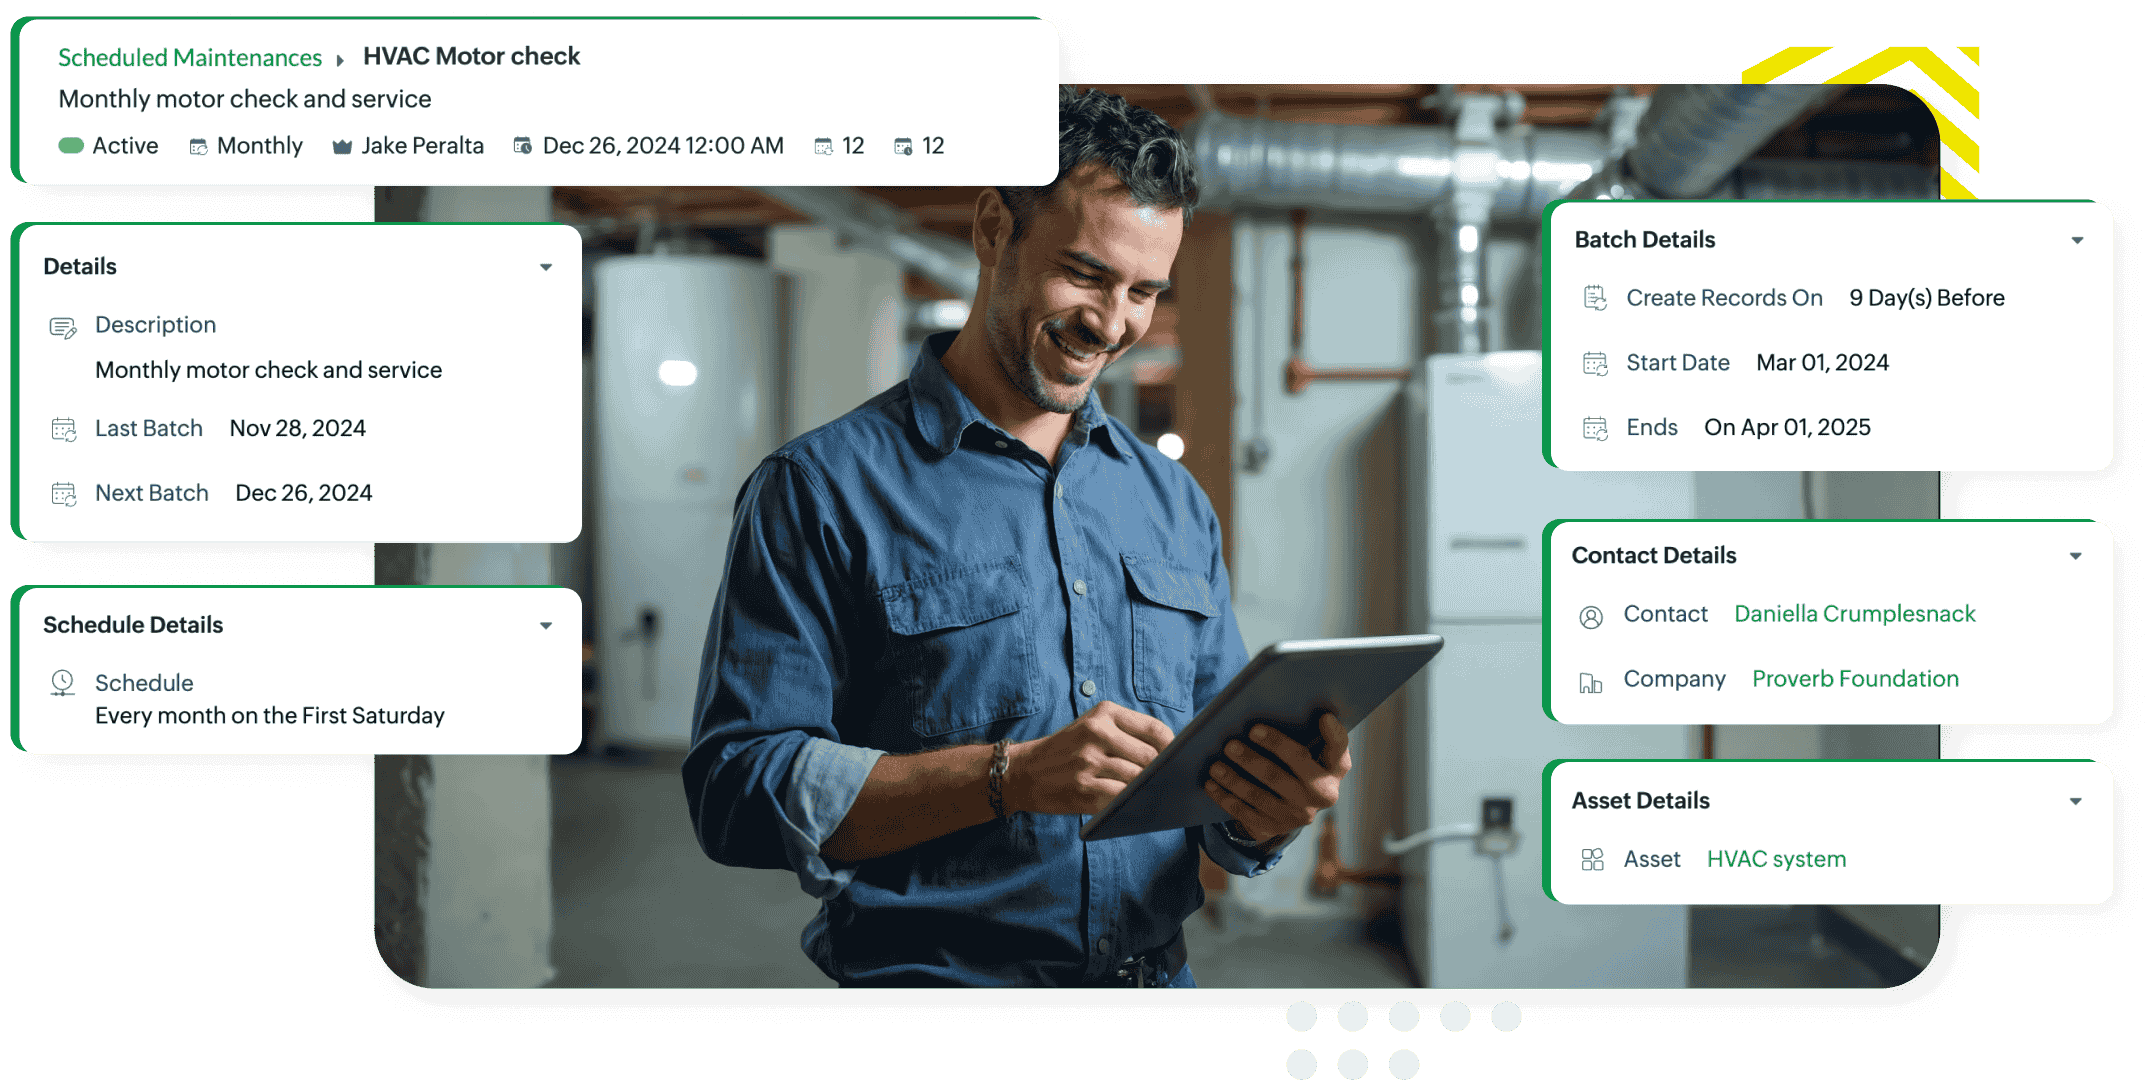Viewport: 2154px width, 1080px height.
Task: Collapse the Batch Details panel arrow
Action: [x=2077, y=240]
